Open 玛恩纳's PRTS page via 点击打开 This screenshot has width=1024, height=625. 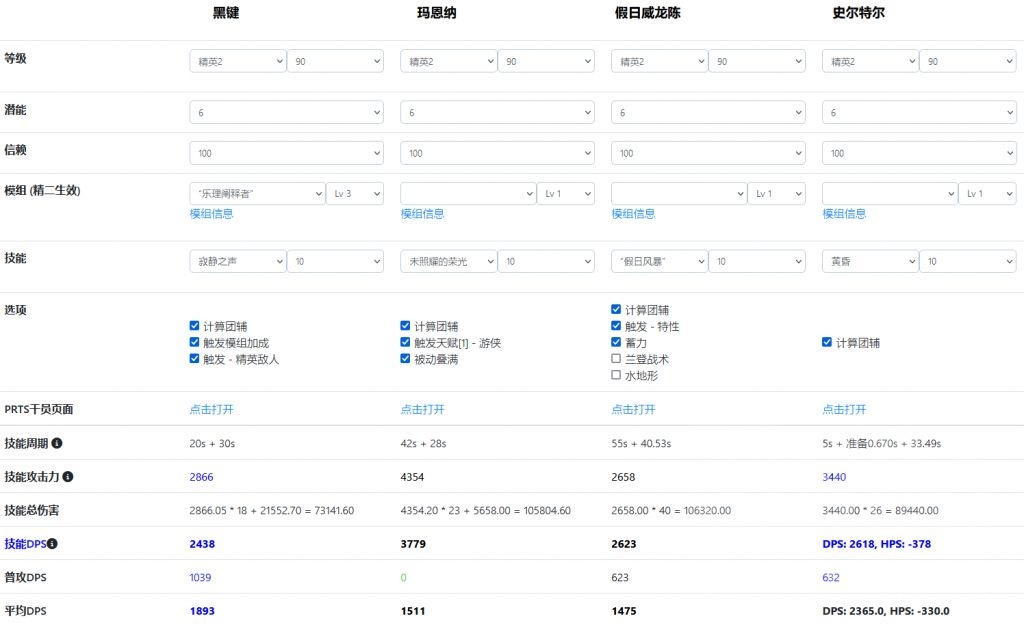pos(422,410)
